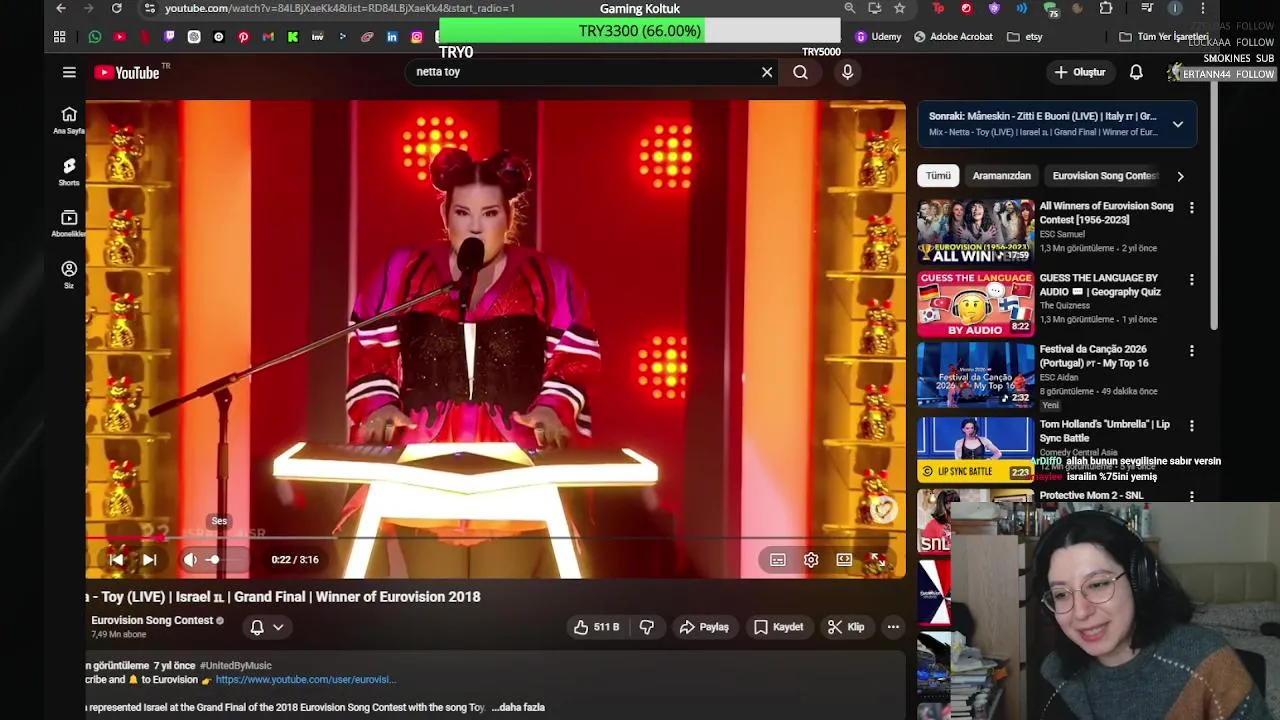Bookmark this page with the star icon
This screenshot has width=1280, height=720.
pos(899,8)
